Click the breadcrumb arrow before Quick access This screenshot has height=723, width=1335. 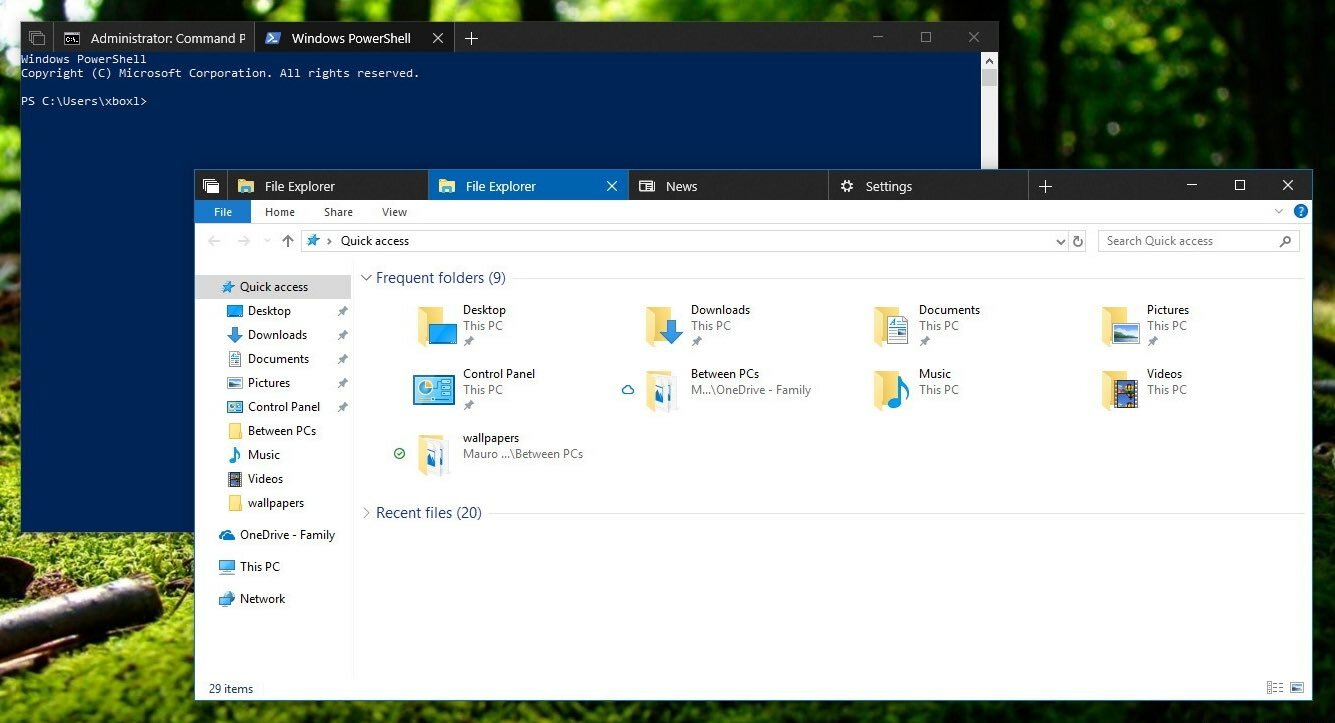[x=330, y=241]
